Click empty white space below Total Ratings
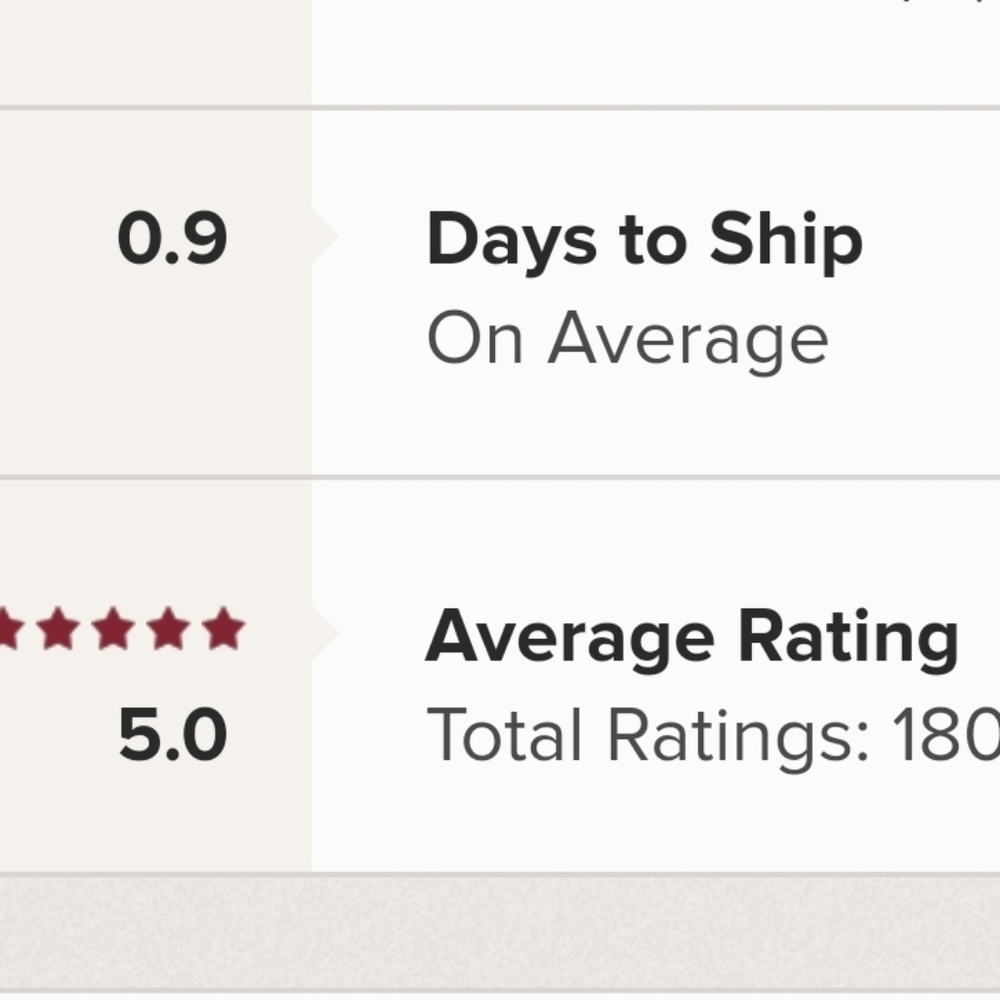 [x=656, y=823]
